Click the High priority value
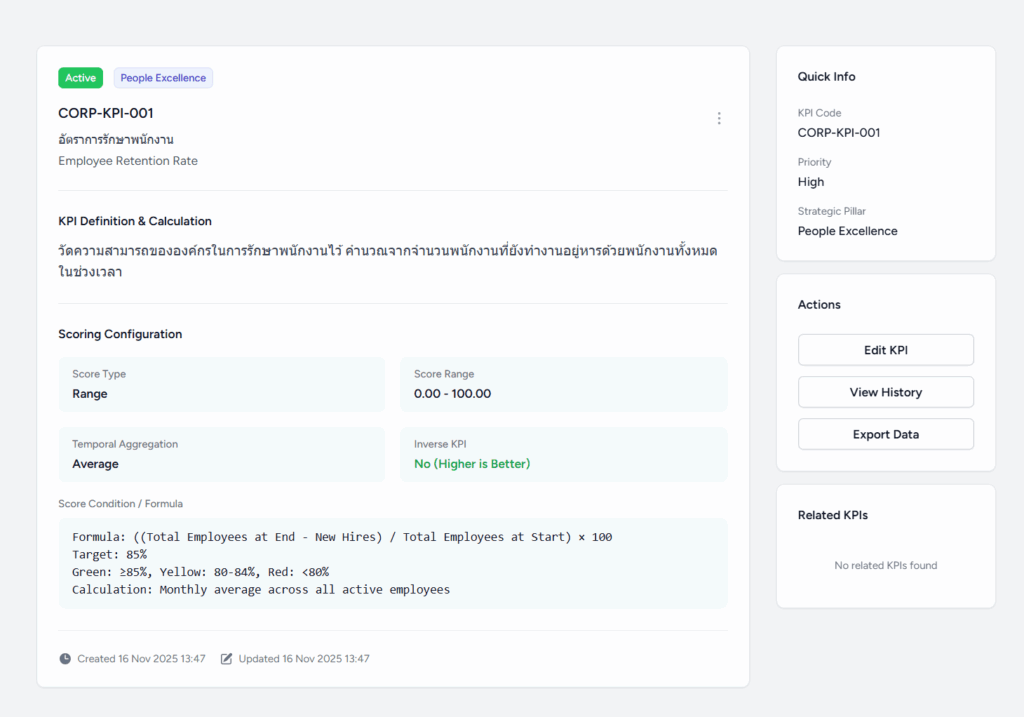Image resolution: width=1024 pixels, height=717 pixels. [811, 182]
